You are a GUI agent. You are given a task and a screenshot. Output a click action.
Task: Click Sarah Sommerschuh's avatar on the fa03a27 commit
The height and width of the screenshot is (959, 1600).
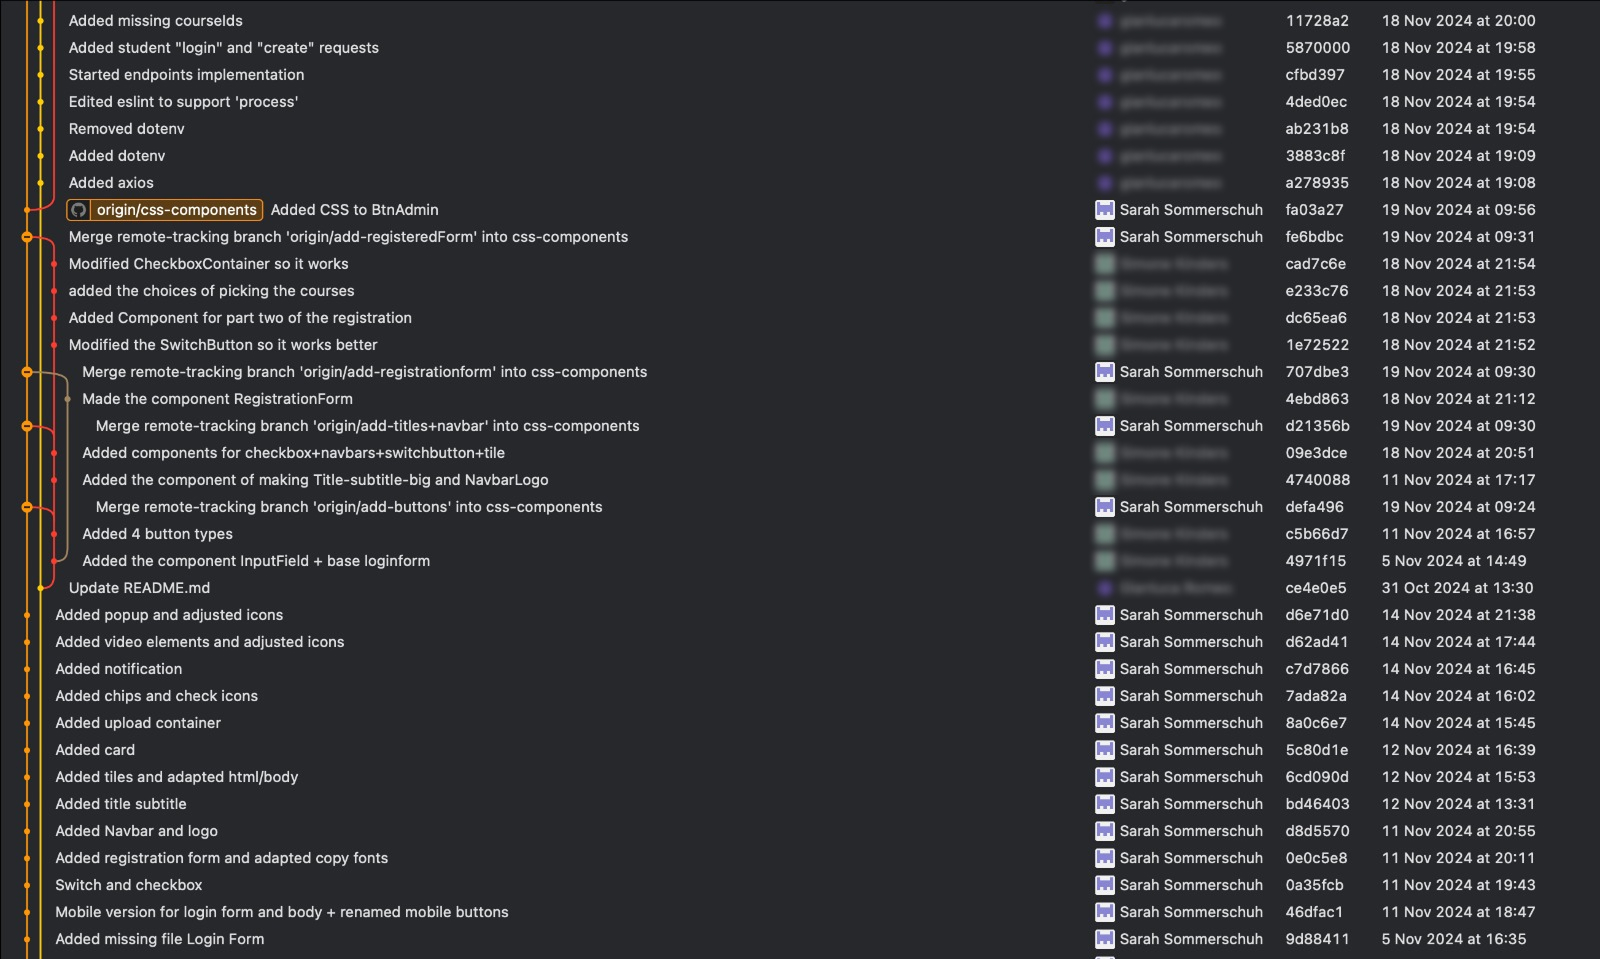1104,210
